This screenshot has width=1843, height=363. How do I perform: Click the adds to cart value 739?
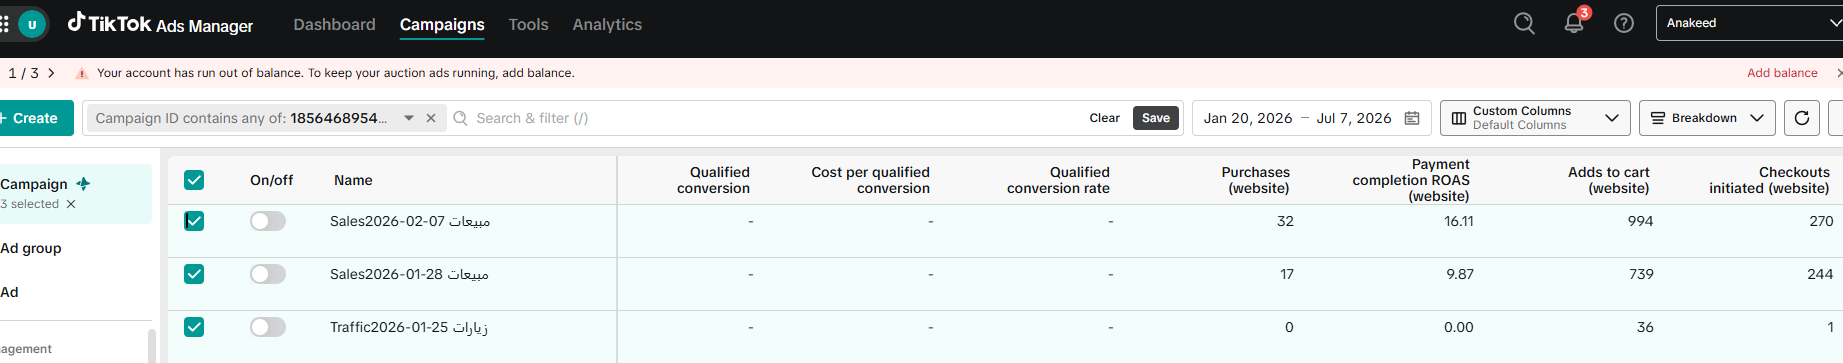click(x=1641, y=274)
